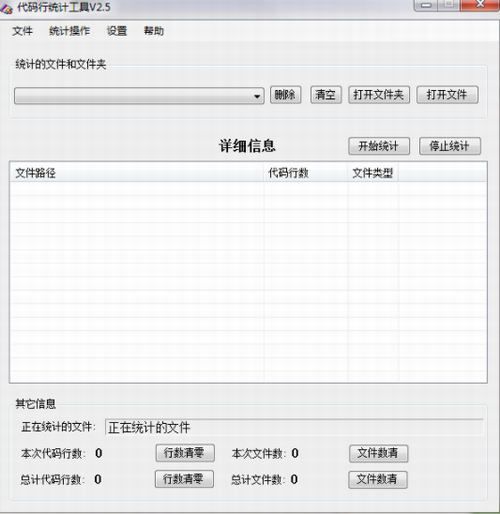500x514 pixels.
Task: Start counting with the 开始统计 button
Action: 379,146
